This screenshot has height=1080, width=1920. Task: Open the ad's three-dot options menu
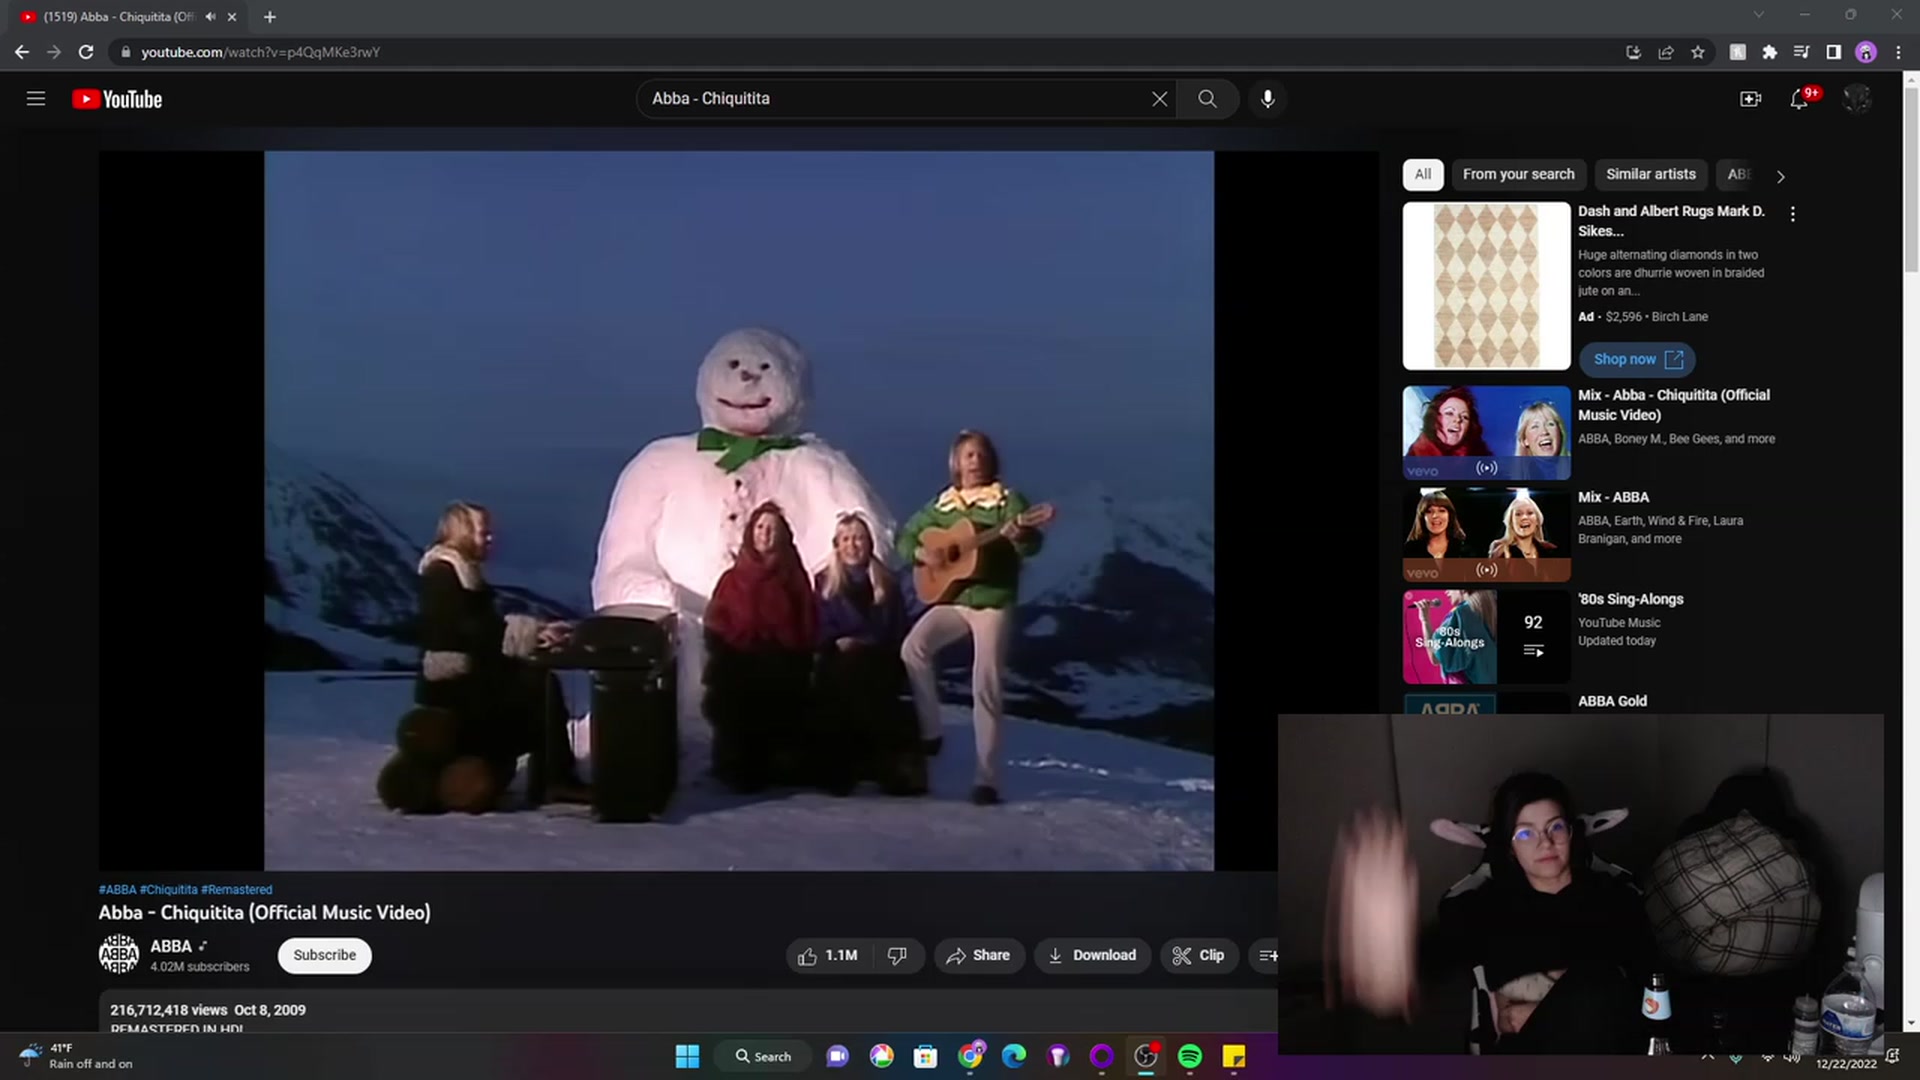(x=1792, y=214)
